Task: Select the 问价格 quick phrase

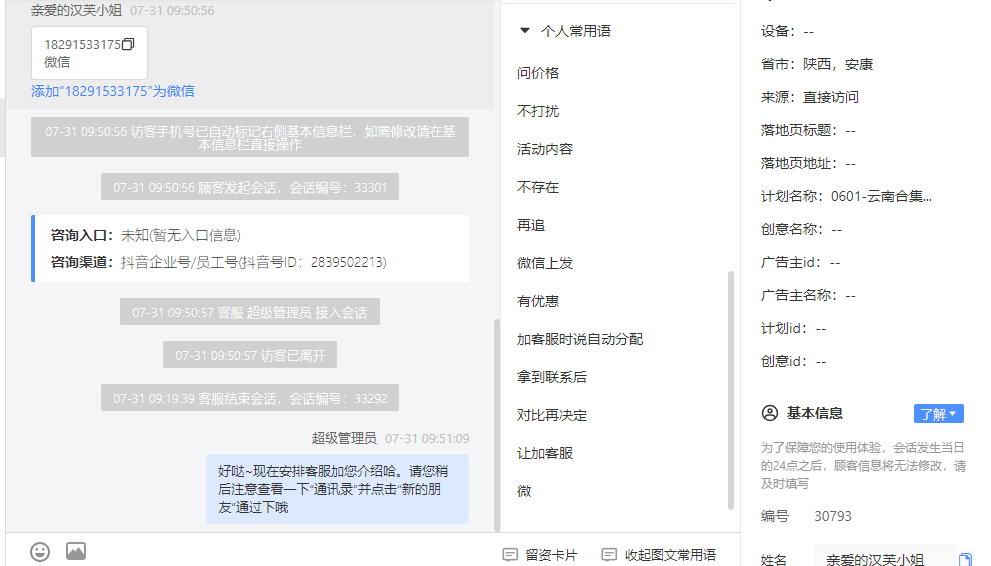Action: [x=538, y=73]
